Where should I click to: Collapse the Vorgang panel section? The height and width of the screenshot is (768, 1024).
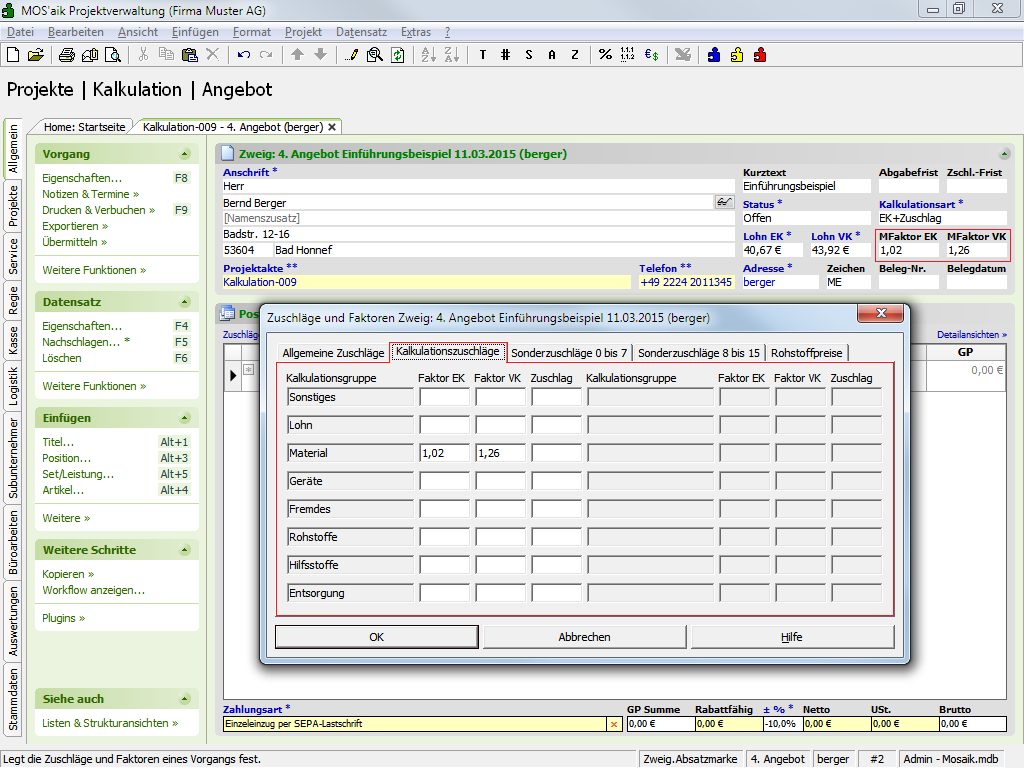[184, 154]
